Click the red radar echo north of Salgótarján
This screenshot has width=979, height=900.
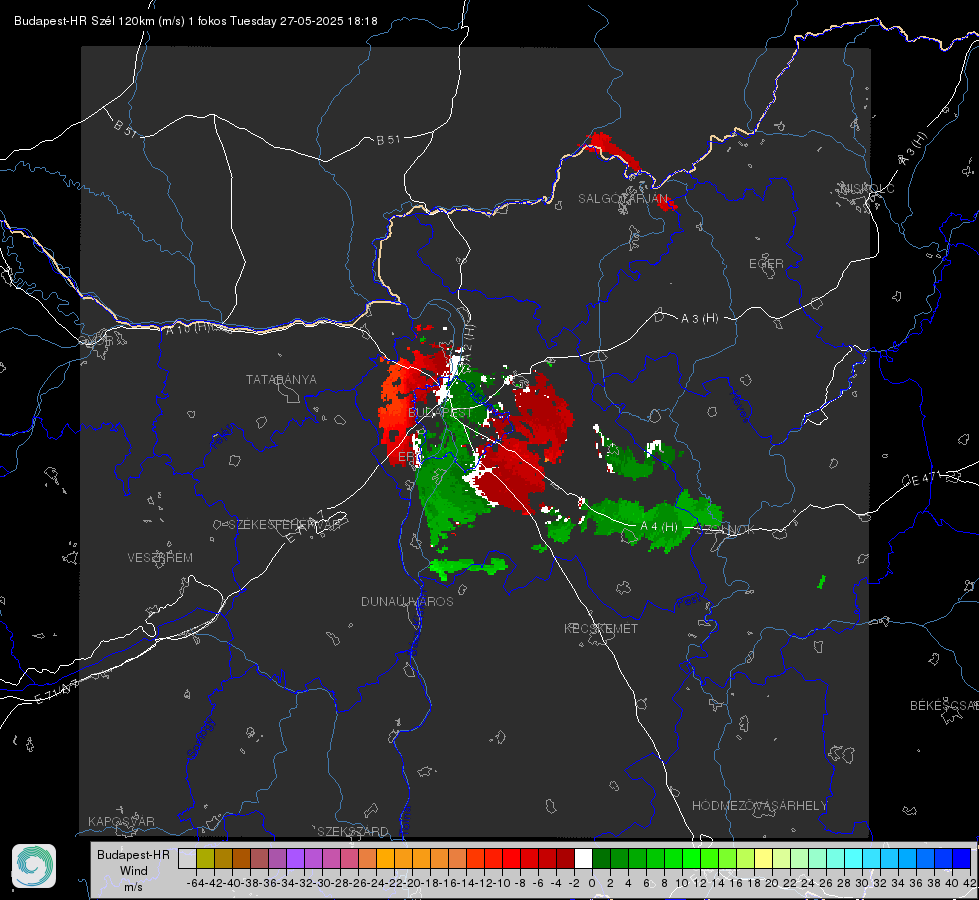pos(613,149)
